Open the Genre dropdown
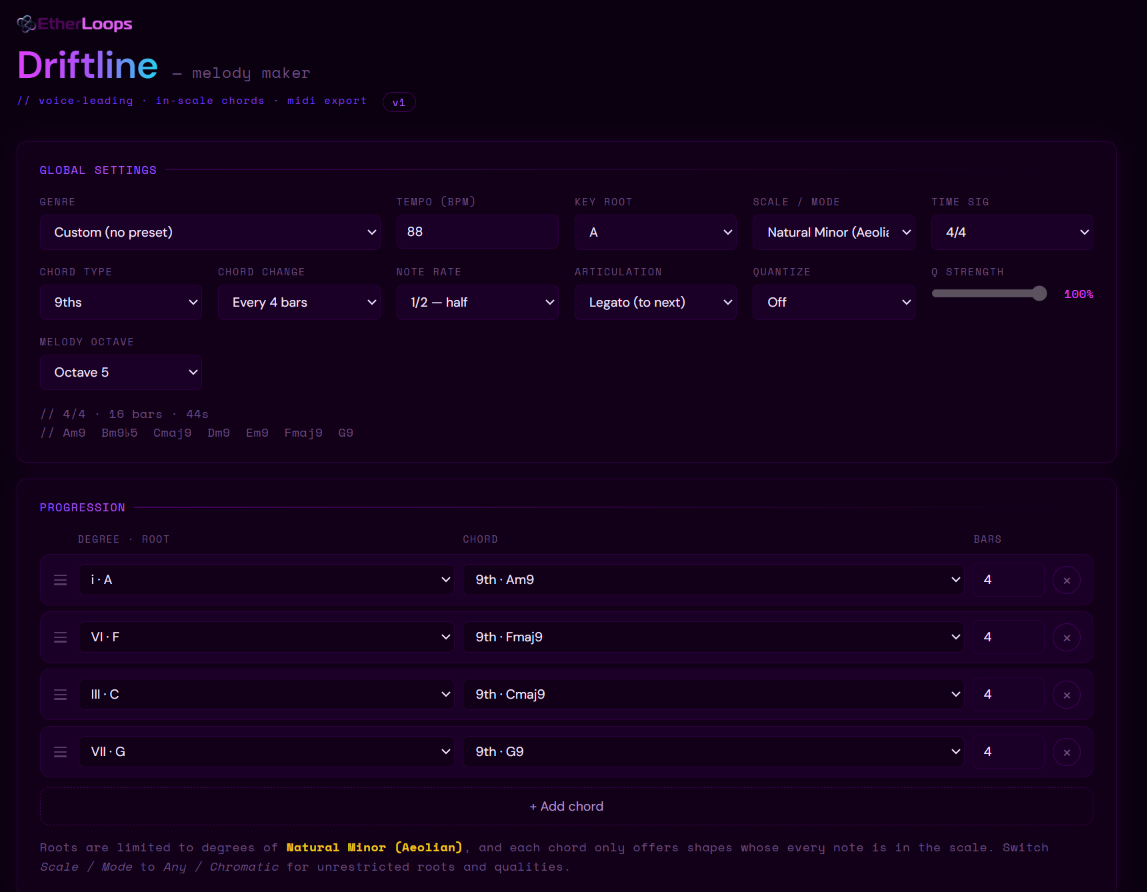The width and height of the screenshot is (1147, 892). click(210, 232)
